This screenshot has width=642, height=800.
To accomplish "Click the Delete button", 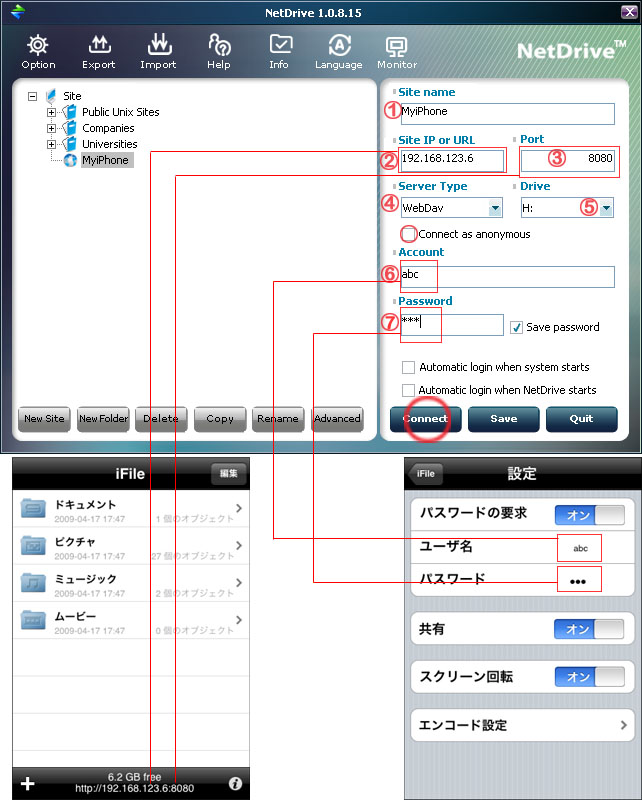I will click(161, 419).
